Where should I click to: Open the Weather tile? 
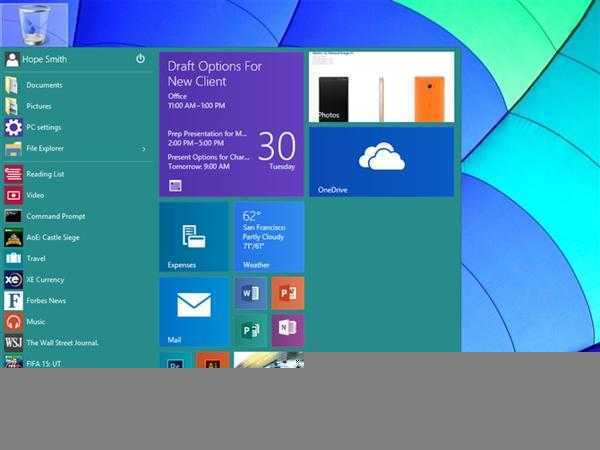click(x=269, y=237)
